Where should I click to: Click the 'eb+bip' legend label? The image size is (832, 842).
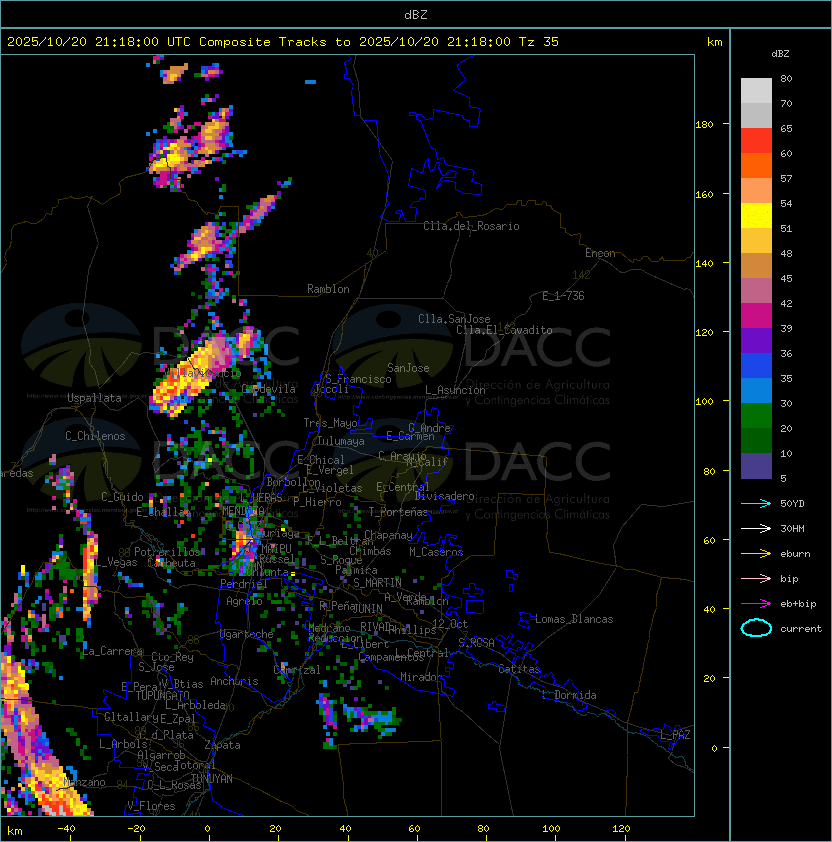(x=798, y=604)
